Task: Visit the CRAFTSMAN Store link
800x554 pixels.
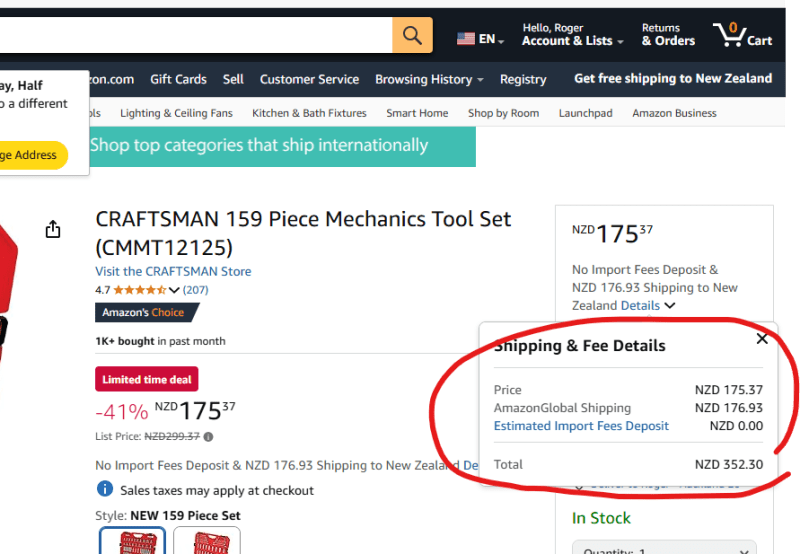Action: coord(173,271)
